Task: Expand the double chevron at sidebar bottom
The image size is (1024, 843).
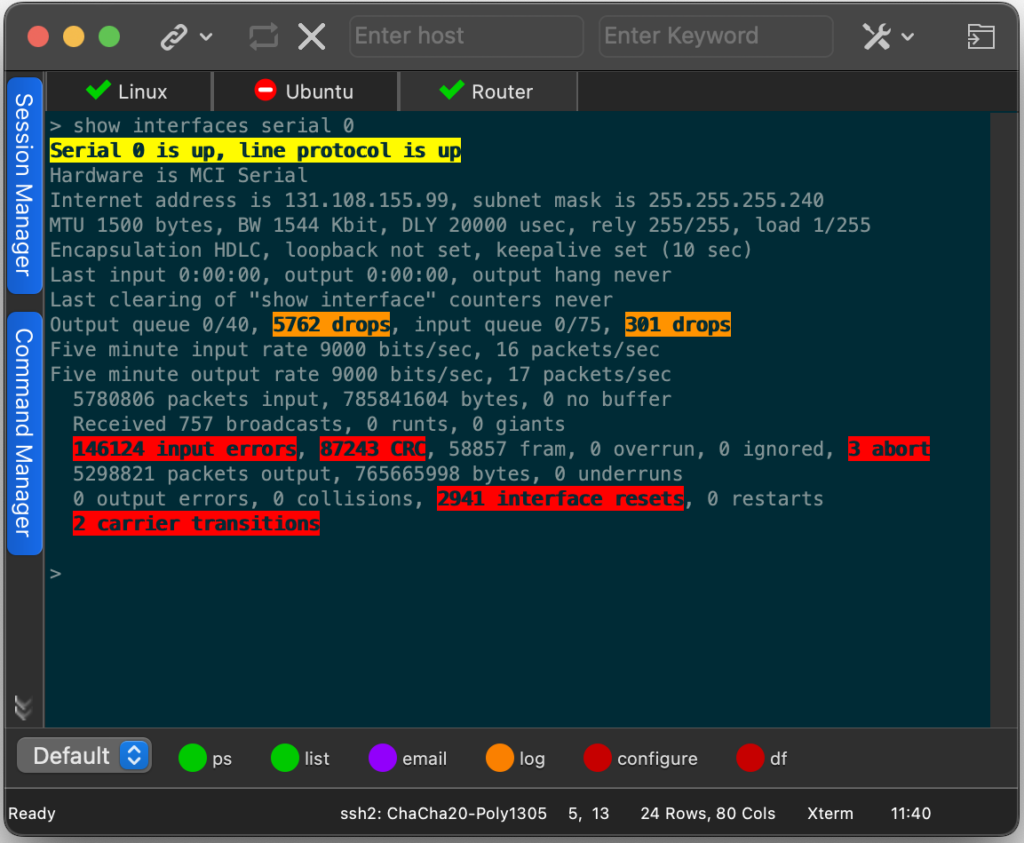Action: 24,708
